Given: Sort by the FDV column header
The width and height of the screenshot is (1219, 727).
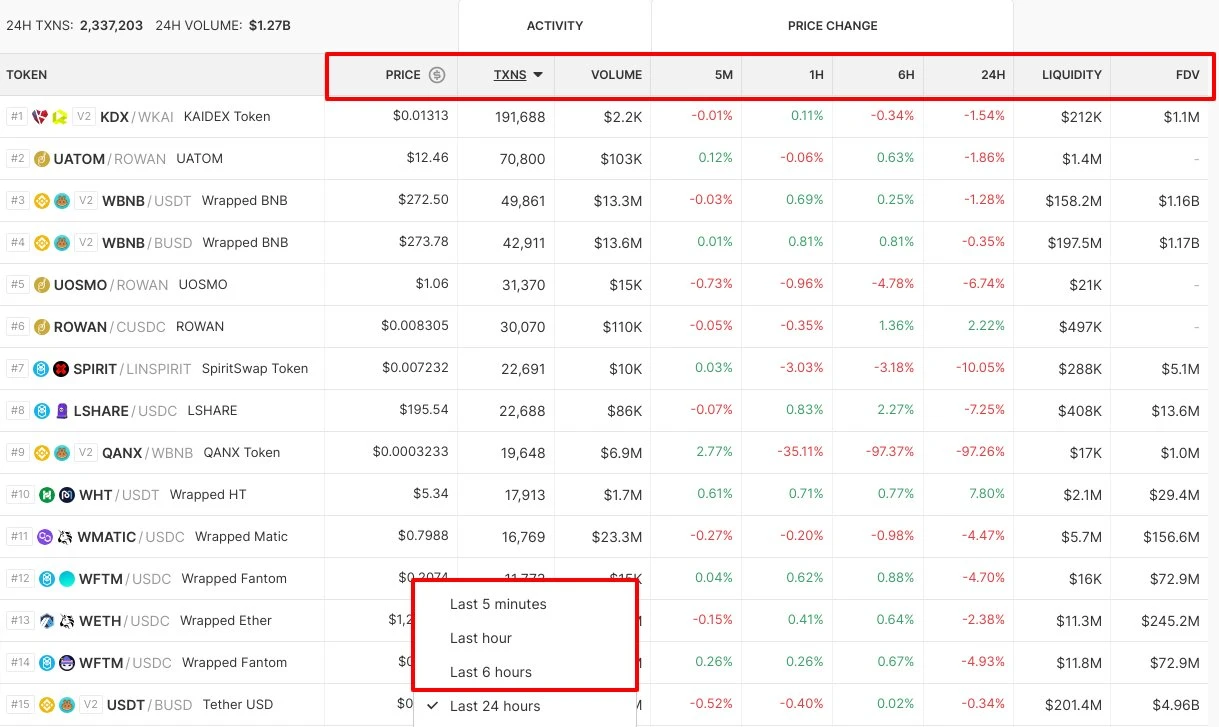Looking at the screenshot, I should [1188, 75].
